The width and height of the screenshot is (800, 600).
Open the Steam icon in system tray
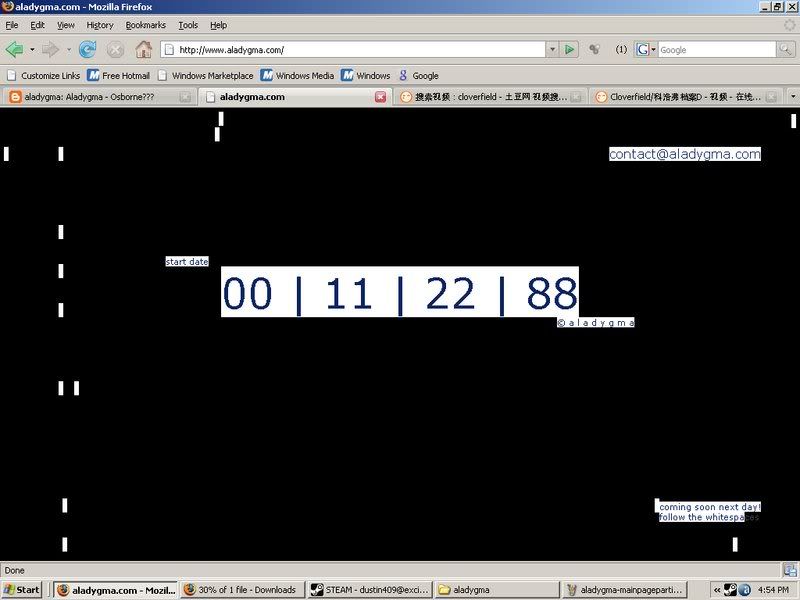[731, 589]
